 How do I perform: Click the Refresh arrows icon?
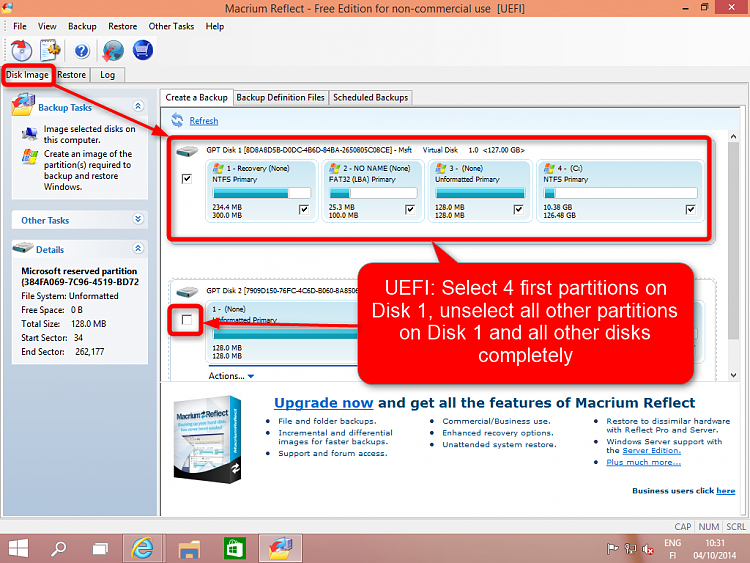click(x=177, y=120)
